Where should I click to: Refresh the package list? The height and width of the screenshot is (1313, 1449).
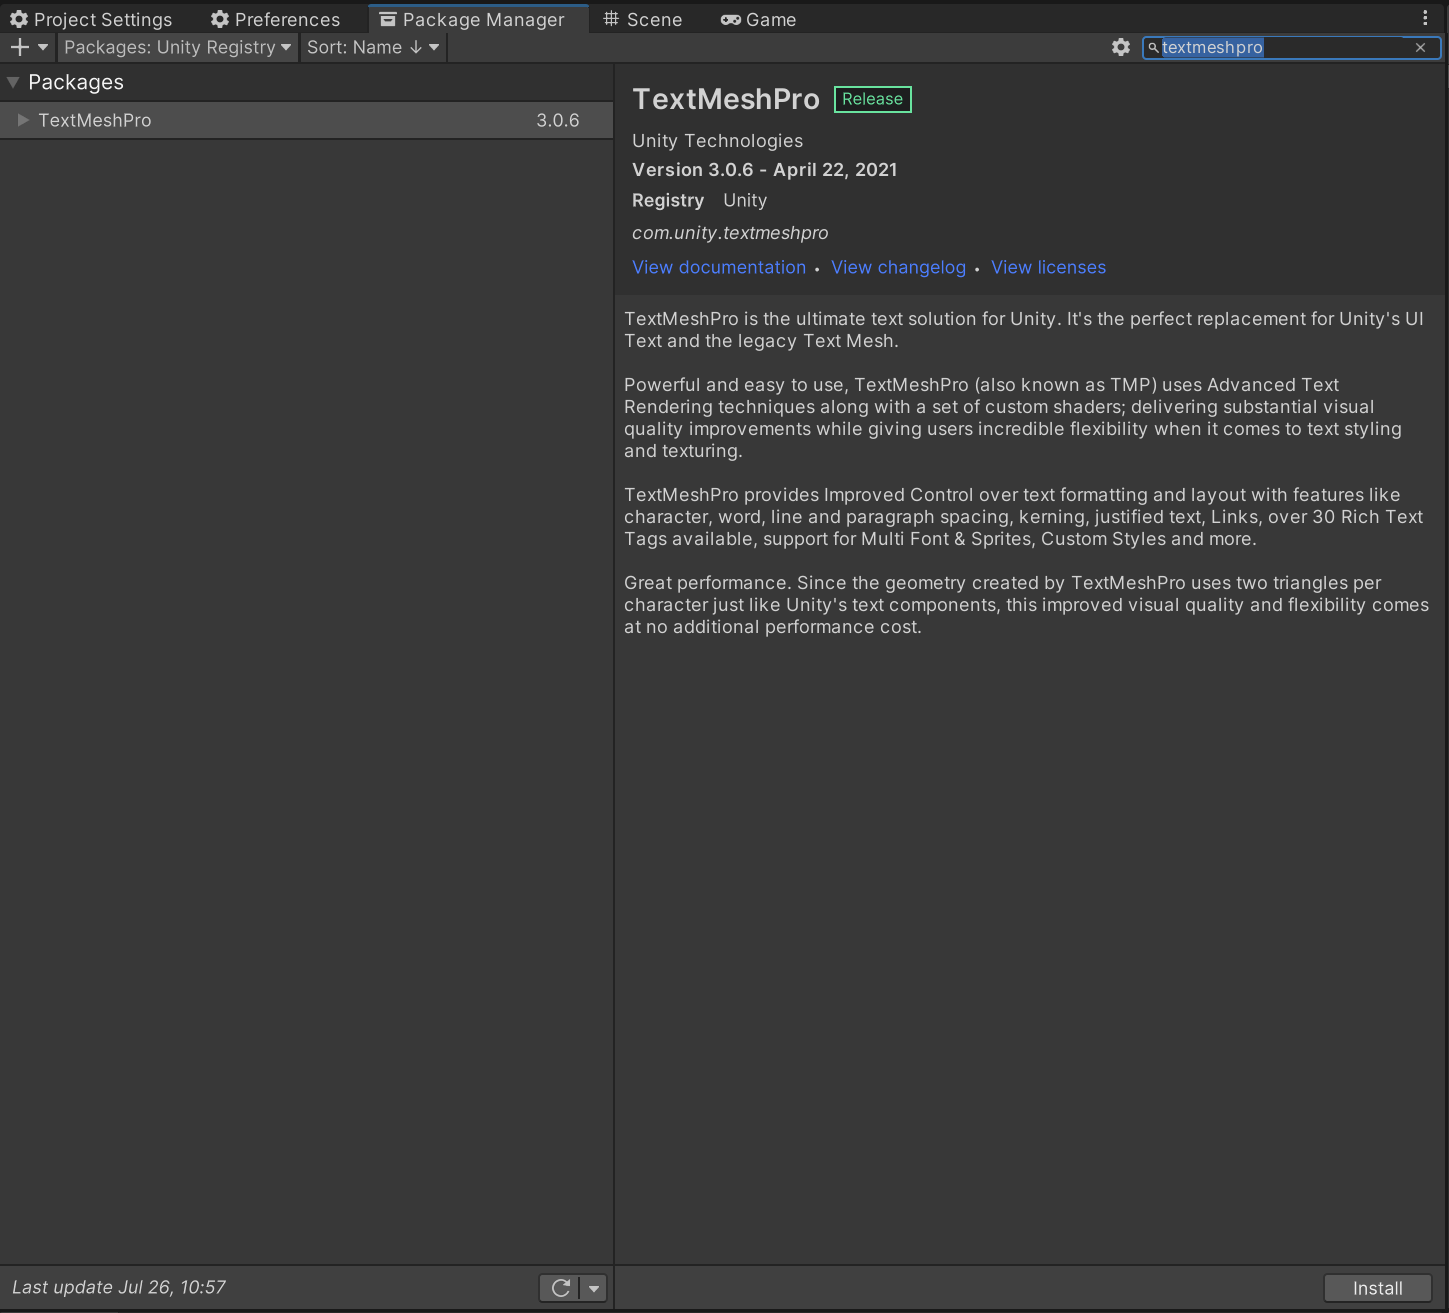[560, 1288]
